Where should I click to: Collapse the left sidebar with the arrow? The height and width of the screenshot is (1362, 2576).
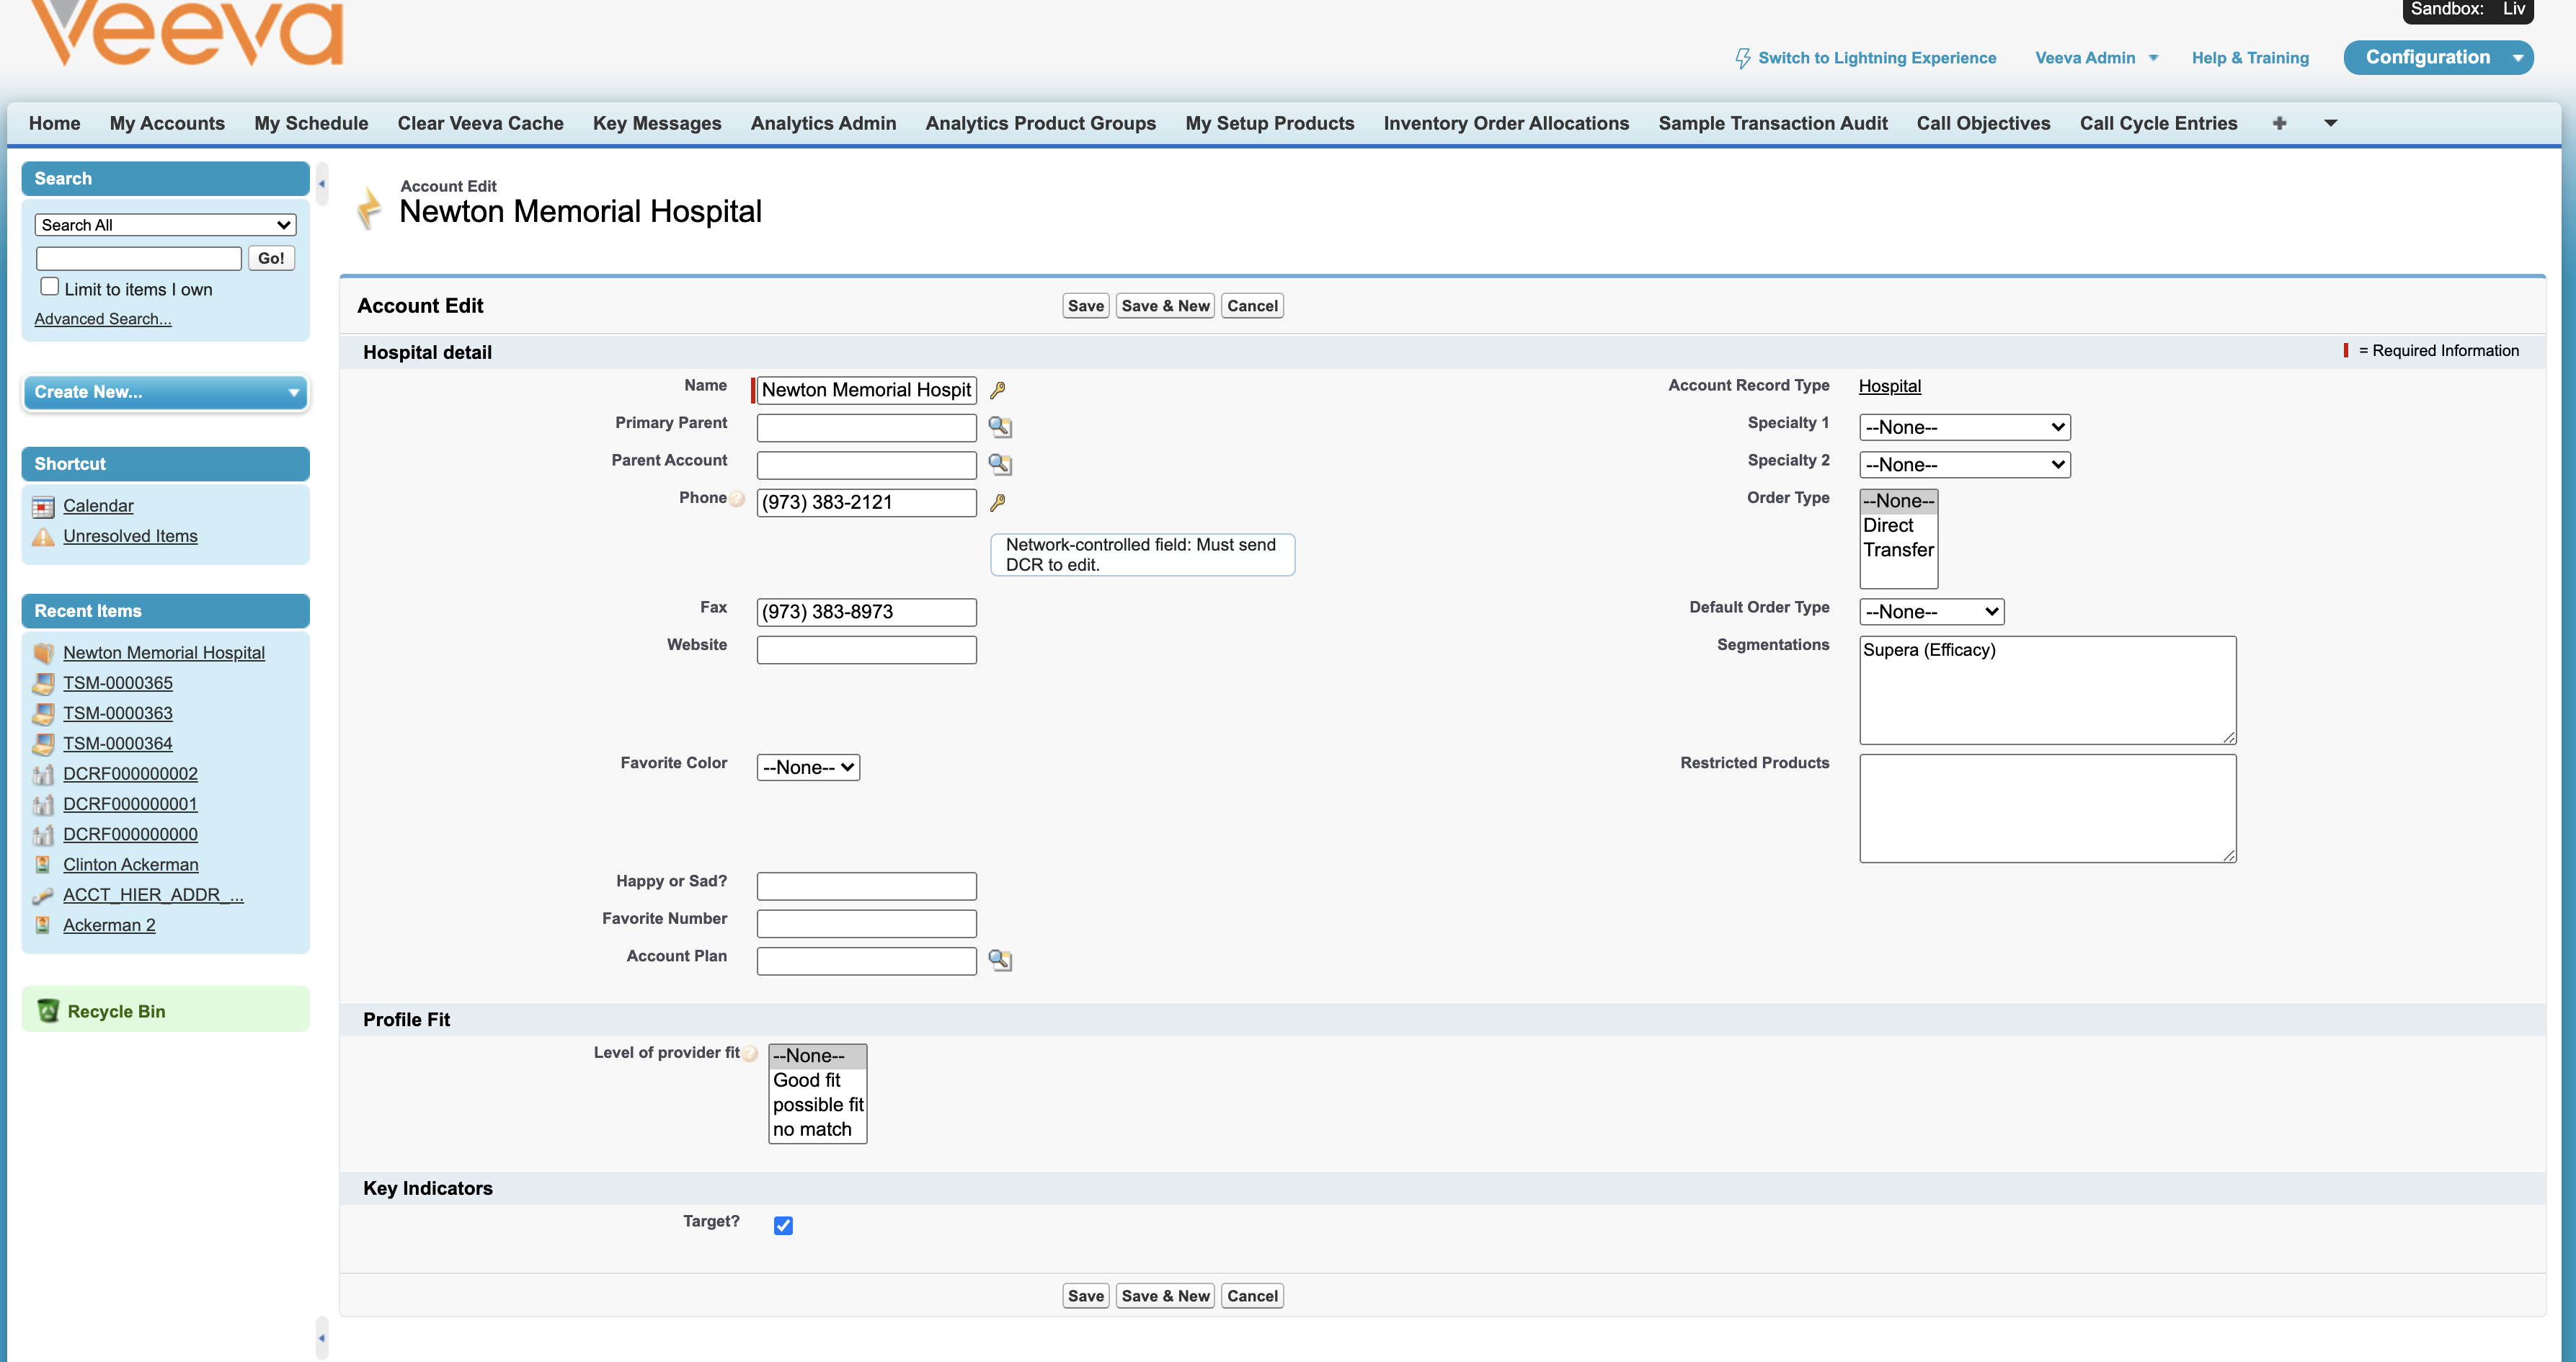point(322,184)
